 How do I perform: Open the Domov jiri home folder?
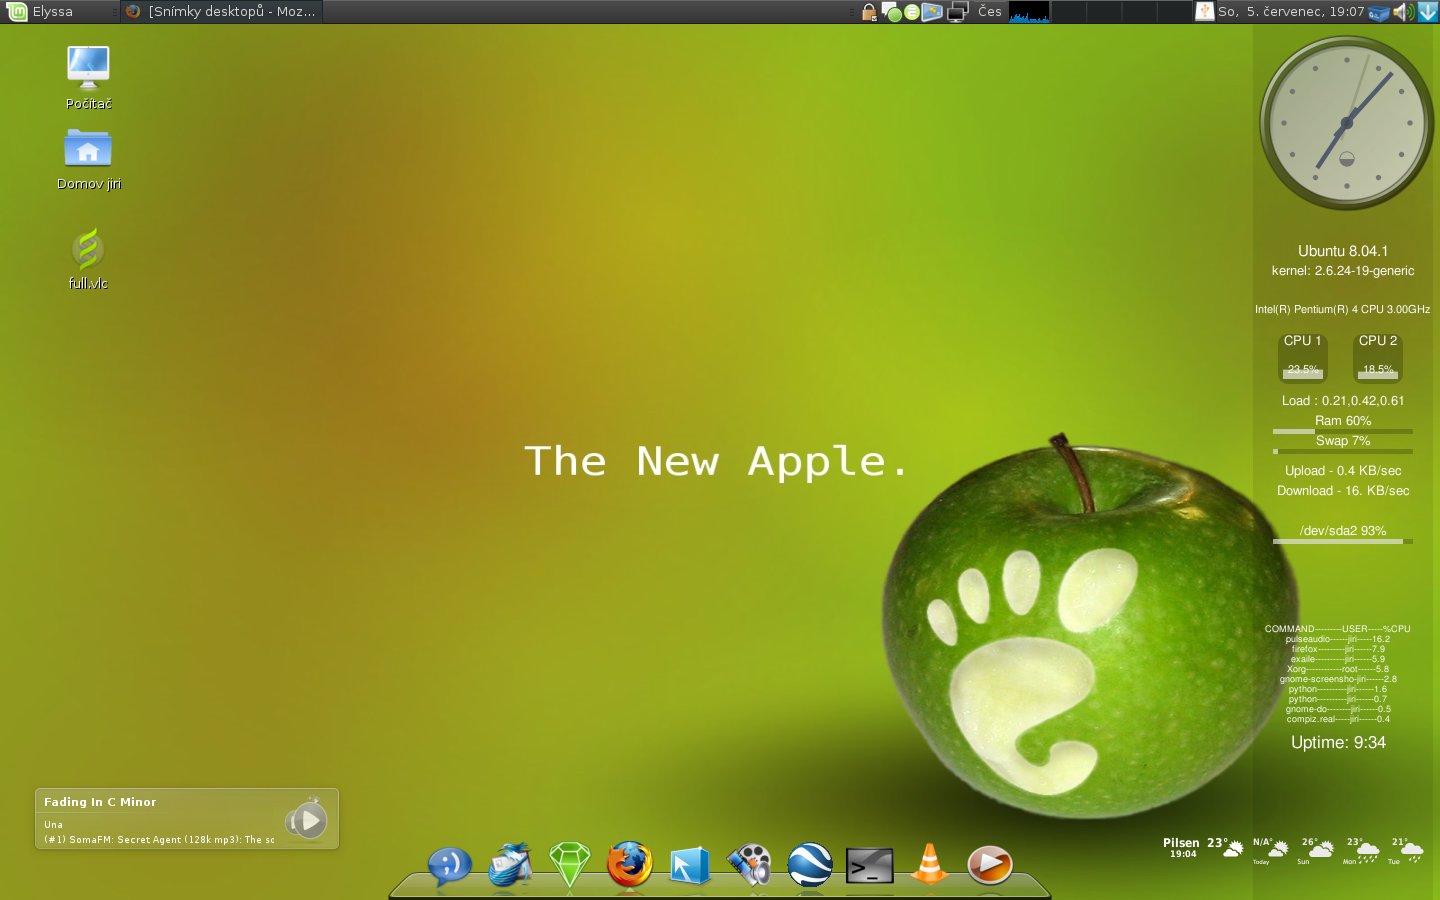[88, 158]
